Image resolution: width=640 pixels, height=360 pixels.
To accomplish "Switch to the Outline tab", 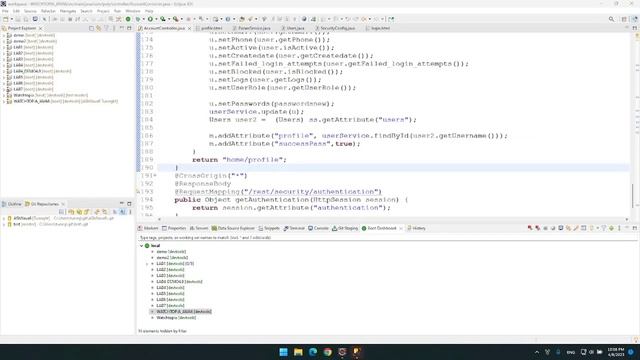I will (12, 204).
